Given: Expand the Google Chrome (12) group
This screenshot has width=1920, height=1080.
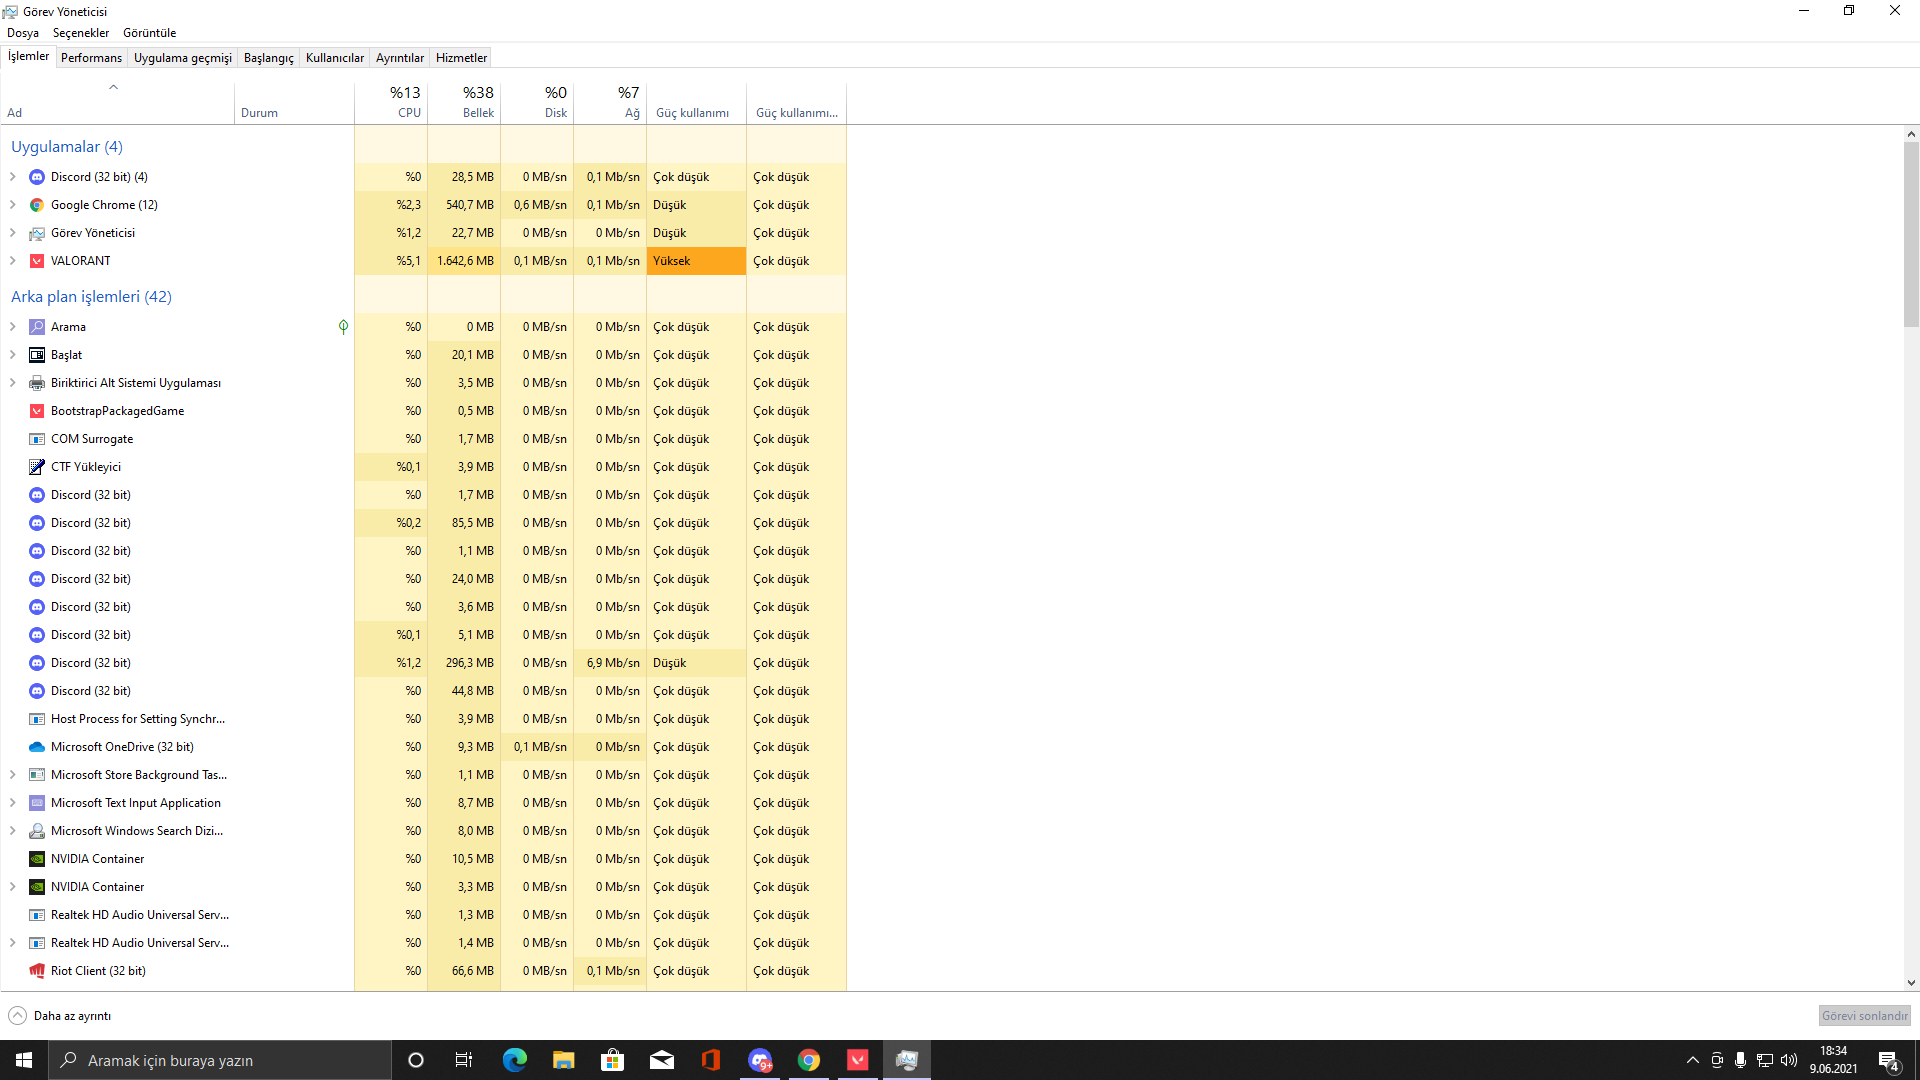Looking at the screenshot, I should coord(13,205).
